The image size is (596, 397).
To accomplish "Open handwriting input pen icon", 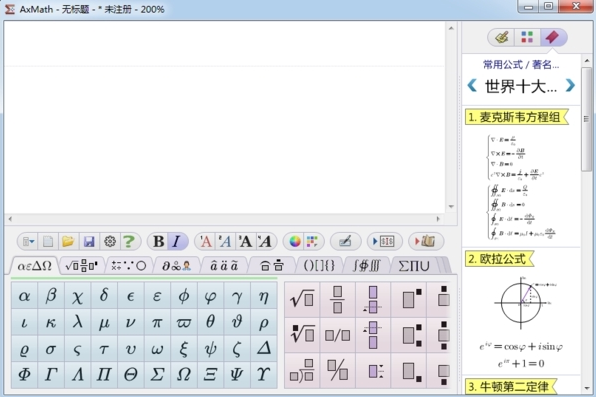I will pyautogui.click(x=345, y=241).
